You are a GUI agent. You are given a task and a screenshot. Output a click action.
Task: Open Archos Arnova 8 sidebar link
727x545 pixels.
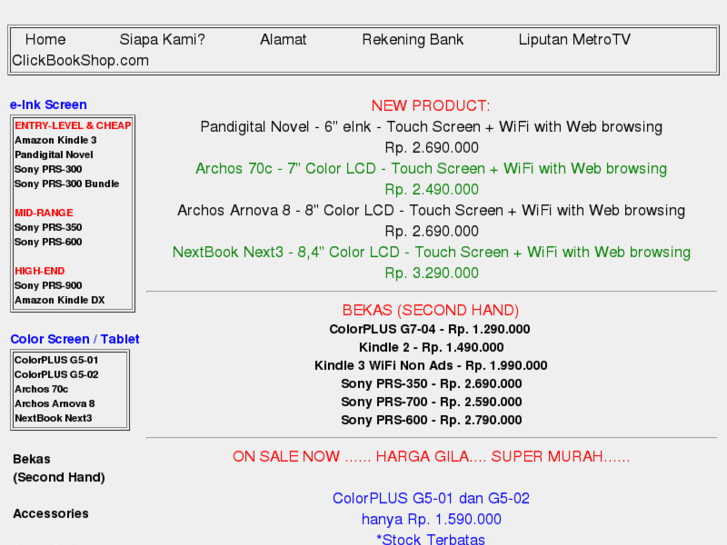tap(55, 404)
